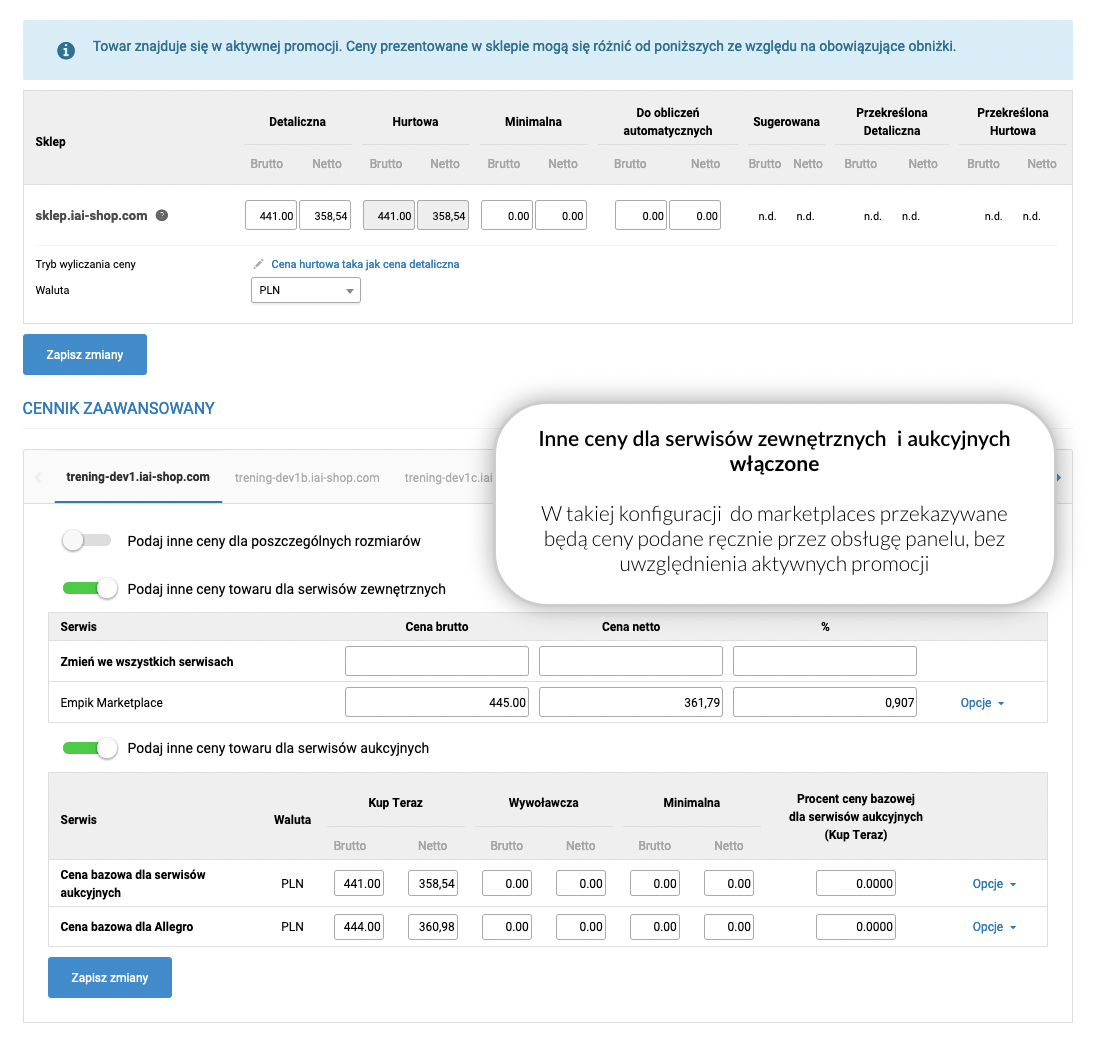Click Allegro Kup Teraz Brutto field

[359, 927]
